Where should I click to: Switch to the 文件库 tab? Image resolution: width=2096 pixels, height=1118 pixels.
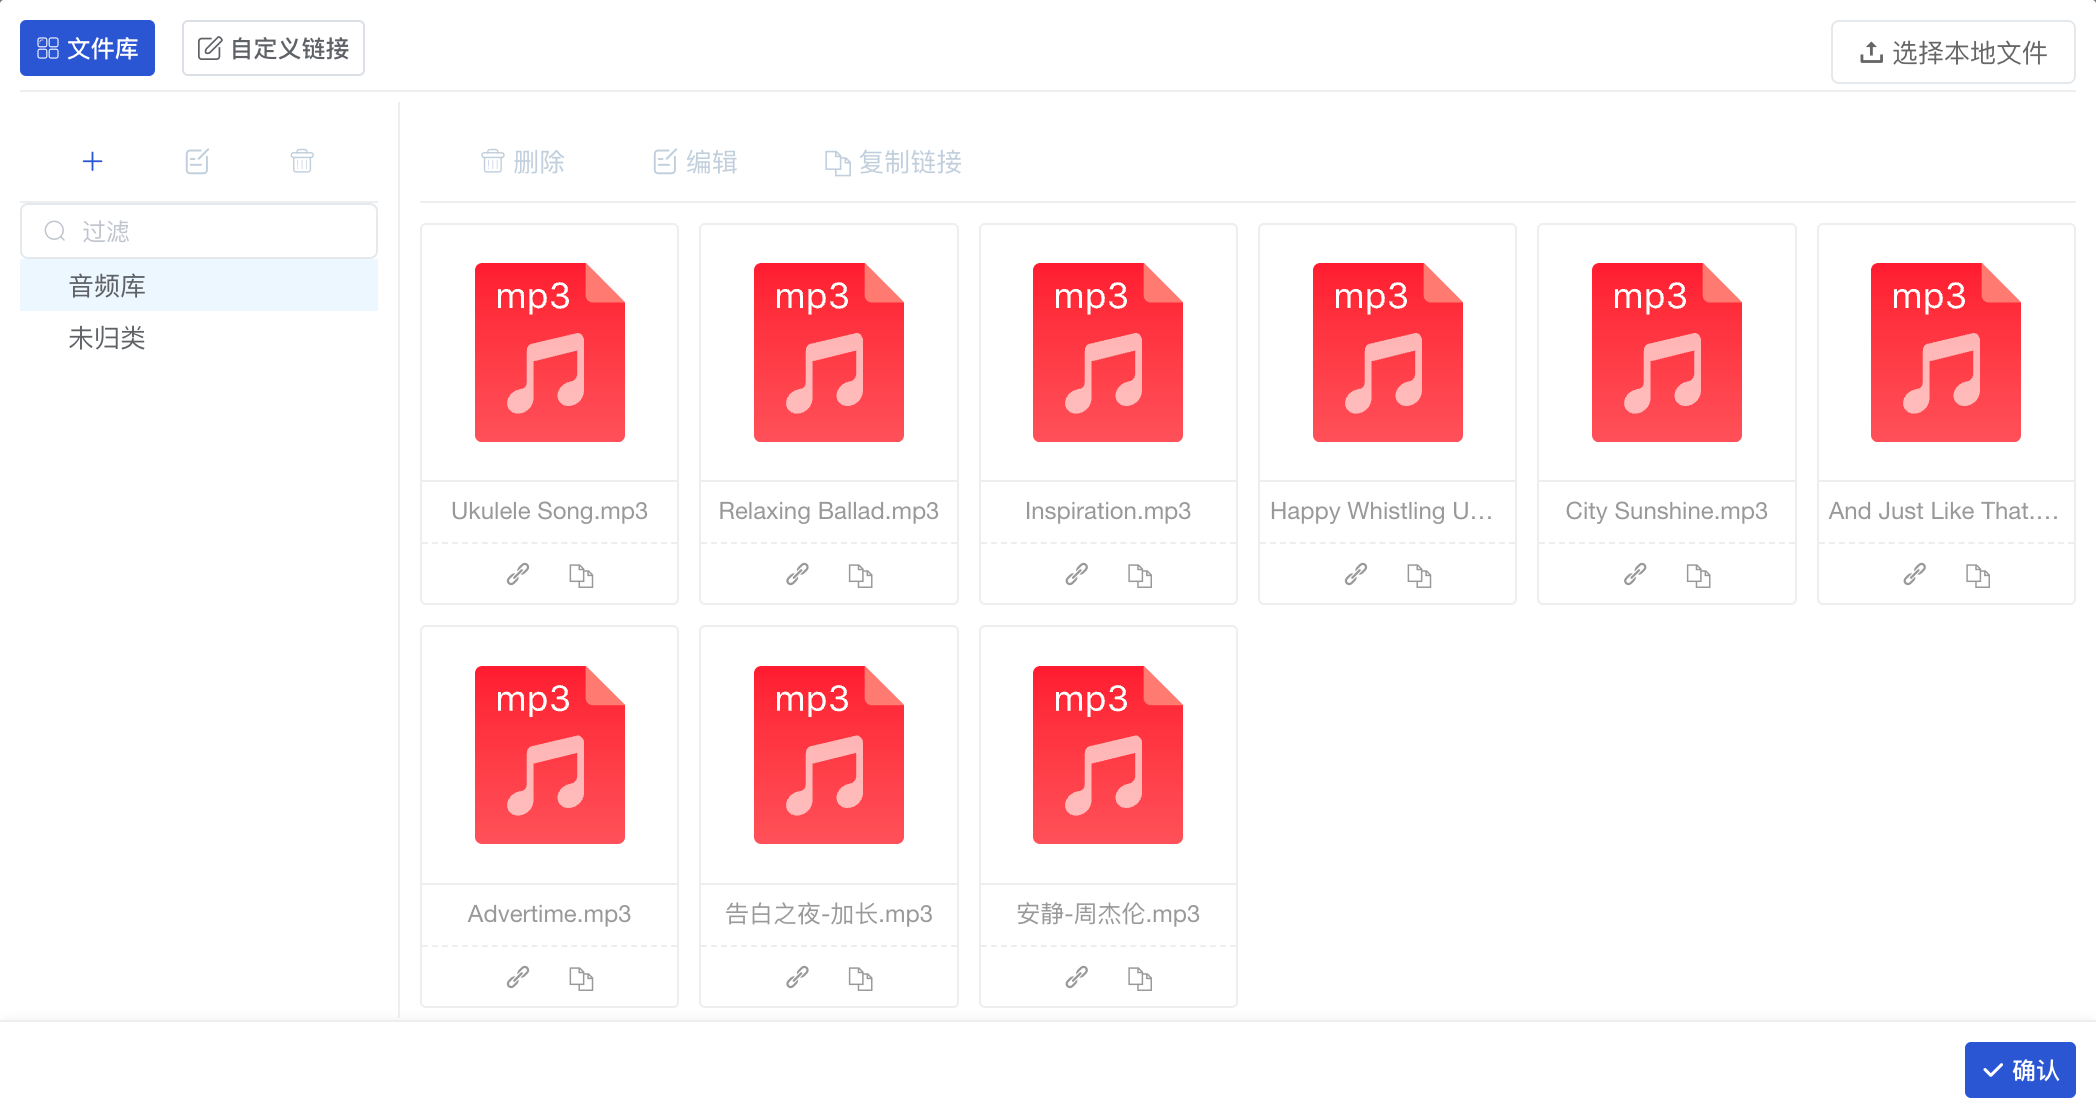(88, 48)
